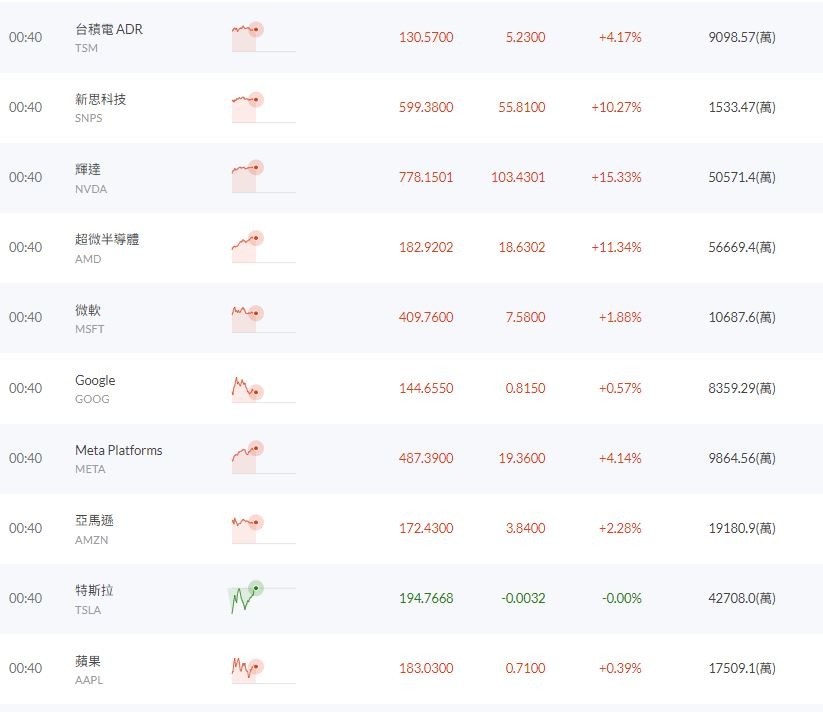823x712 pixels.
Task: Click NVDA's +15.33% change value
Action: [620, 177]
